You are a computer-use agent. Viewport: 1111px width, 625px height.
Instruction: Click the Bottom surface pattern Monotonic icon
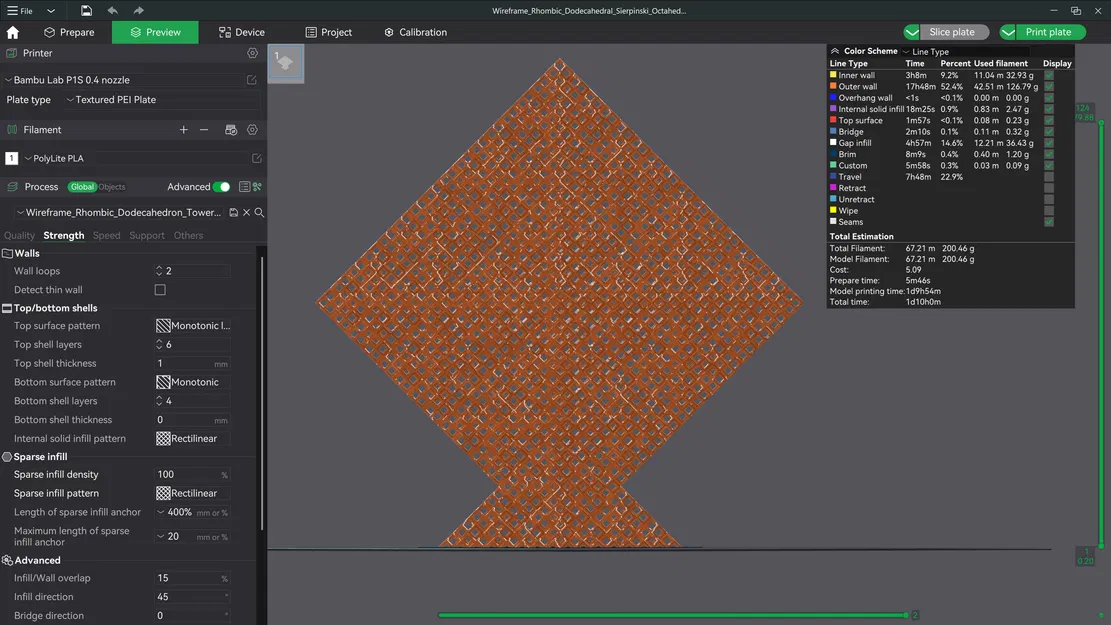tap(163, 382)
